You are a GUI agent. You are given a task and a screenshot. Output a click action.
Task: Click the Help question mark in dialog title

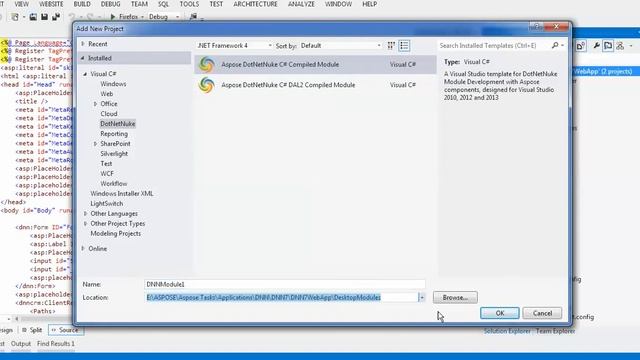(536, 27)
